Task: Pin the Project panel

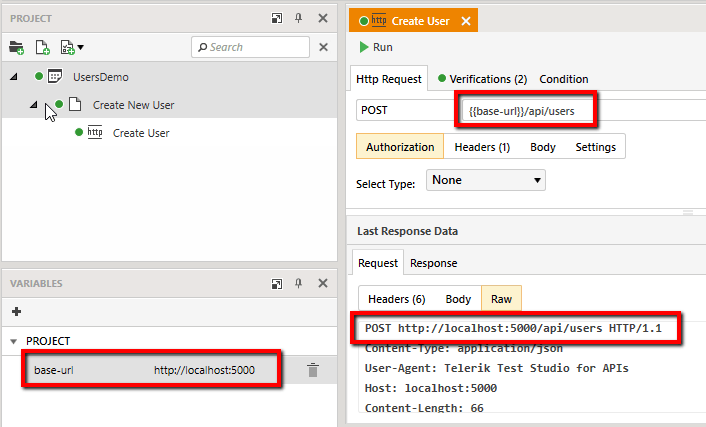Action: pos(299,18)
